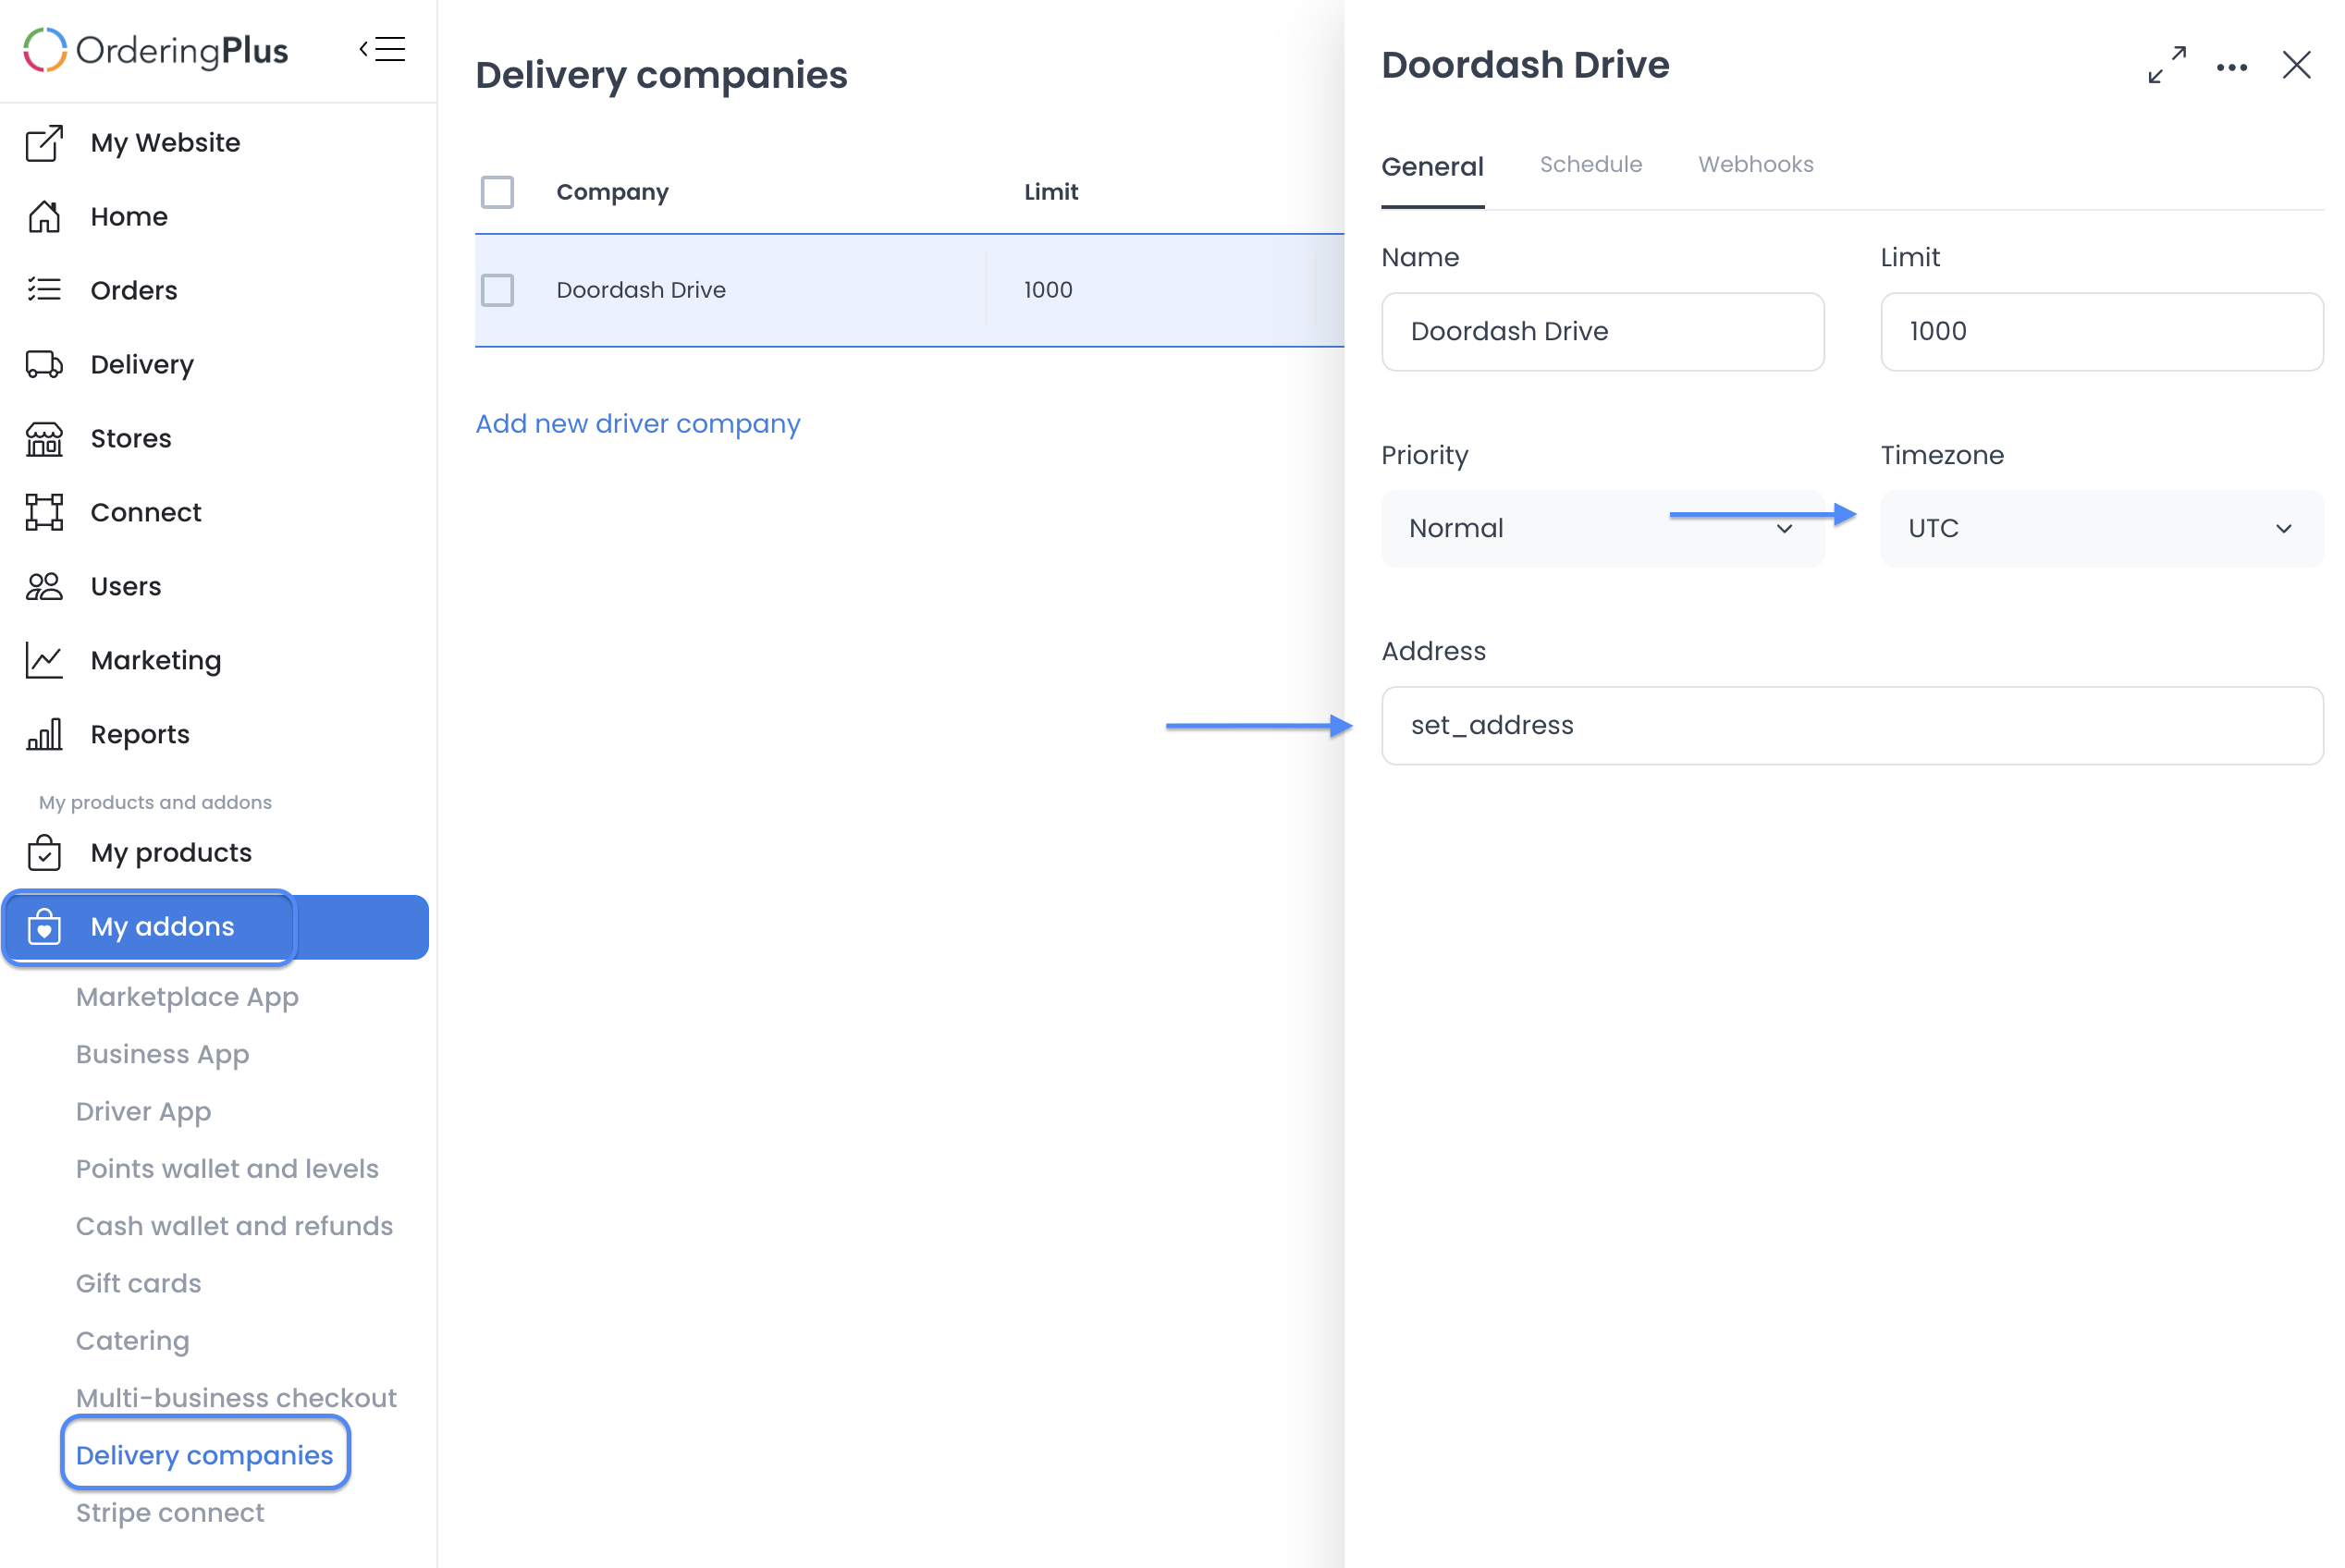
Task: Select the Doordash Drive company name in table
Action: point(641,290)
